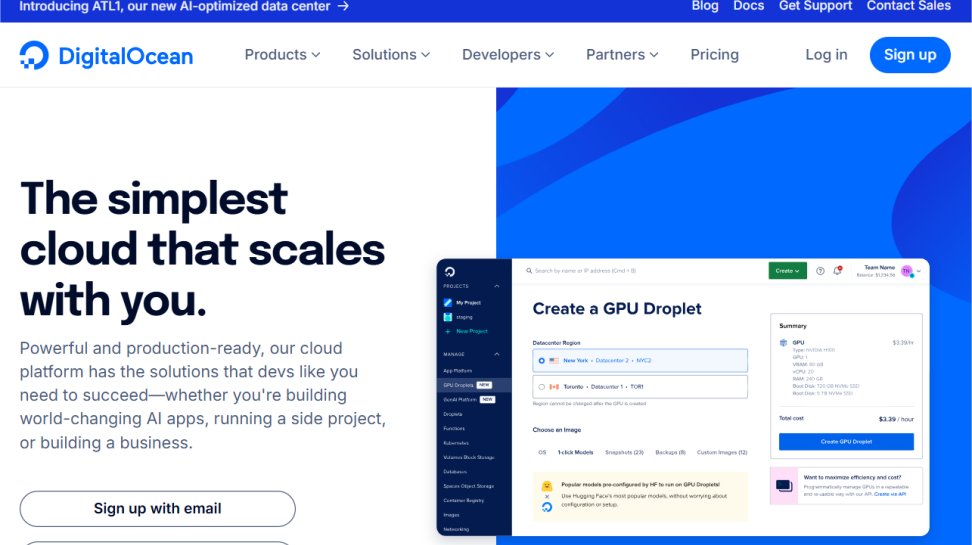Select the New York NYC2 radio button

pyautogui.click(x=542, y=360)
